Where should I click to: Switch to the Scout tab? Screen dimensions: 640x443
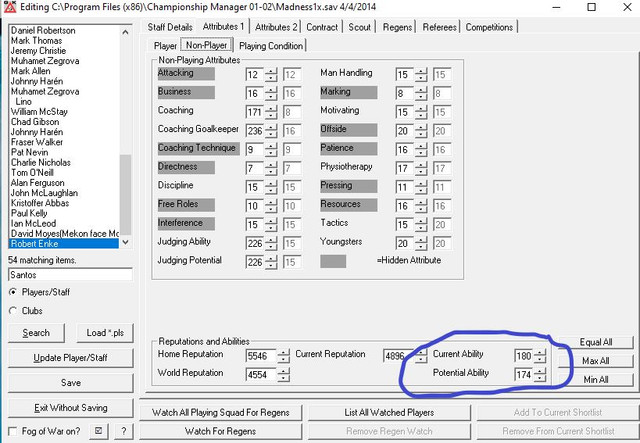[x=360, y=27]
